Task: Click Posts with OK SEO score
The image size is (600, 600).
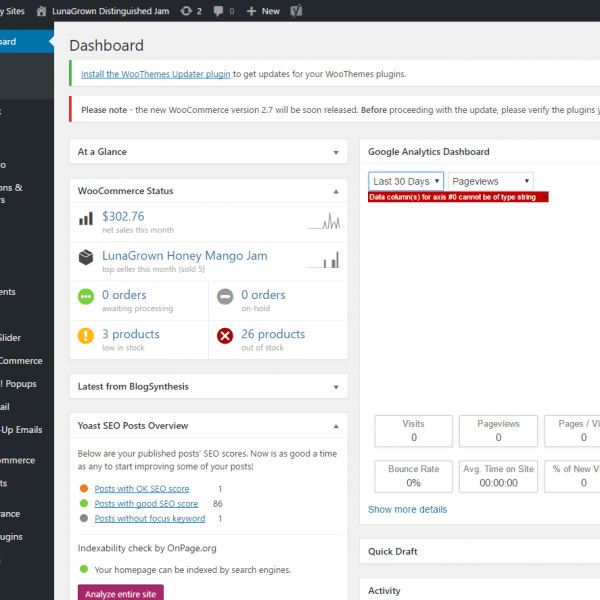Action: [x=142, y=489]
